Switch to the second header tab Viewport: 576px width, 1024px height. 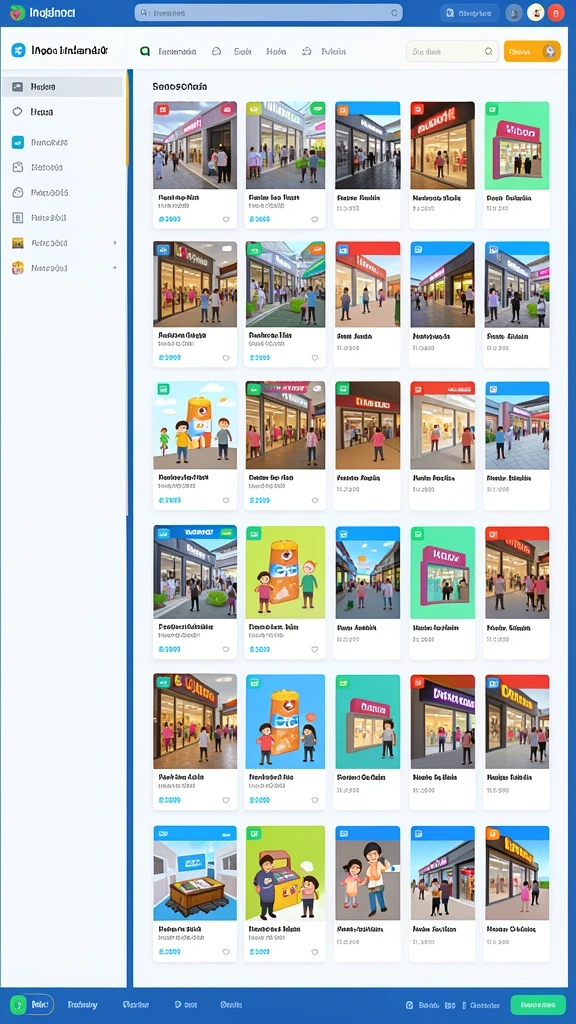click(x=232, y=51)
